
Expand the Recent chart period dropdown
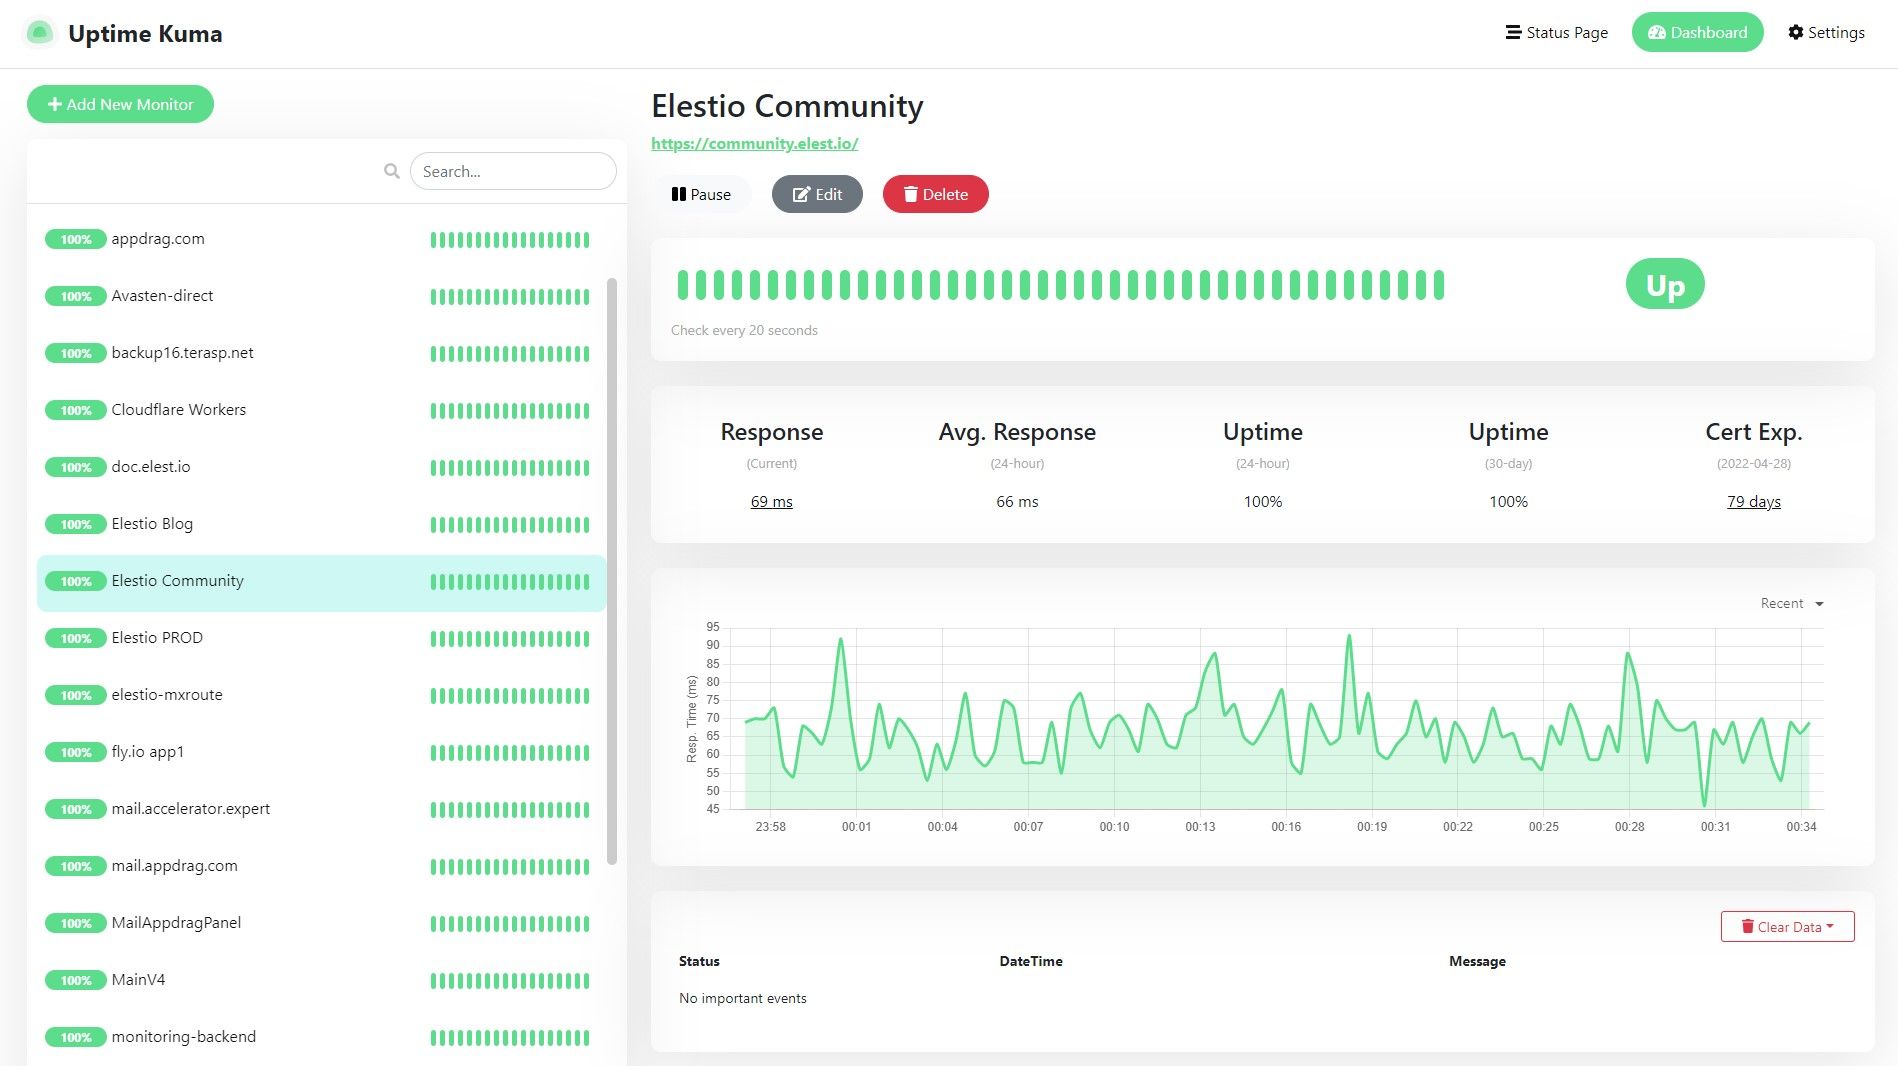pos(1792,603)
